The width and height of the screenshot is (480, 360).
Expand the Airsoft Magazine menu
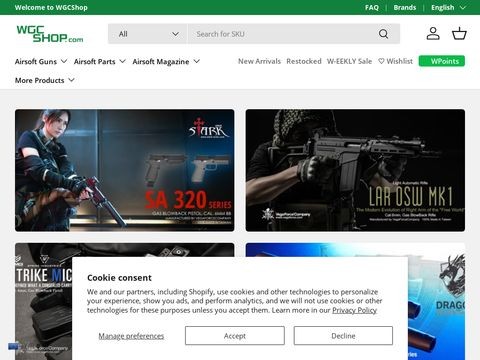pos(166,61)
